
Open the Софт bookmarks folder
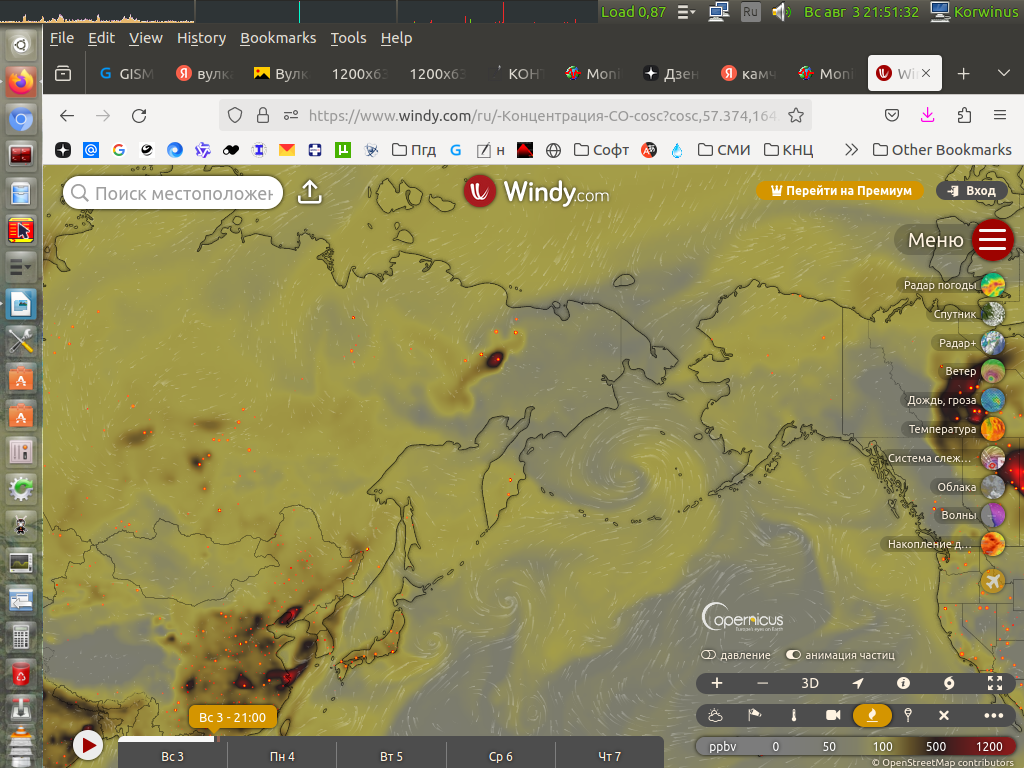[x=601, y=150]
